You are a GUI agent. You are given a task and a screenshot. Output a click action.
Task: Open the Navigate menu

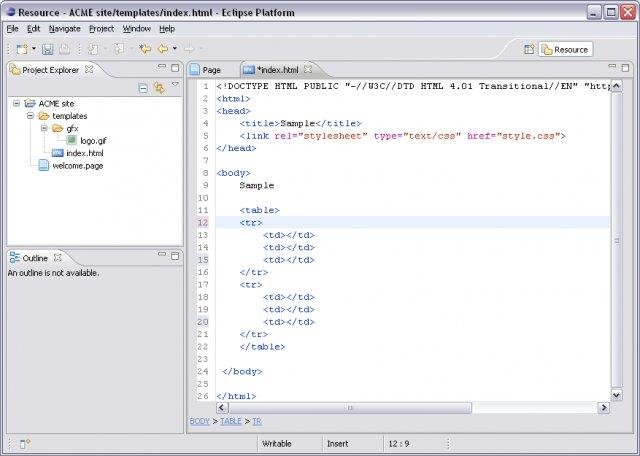point(64,29)
